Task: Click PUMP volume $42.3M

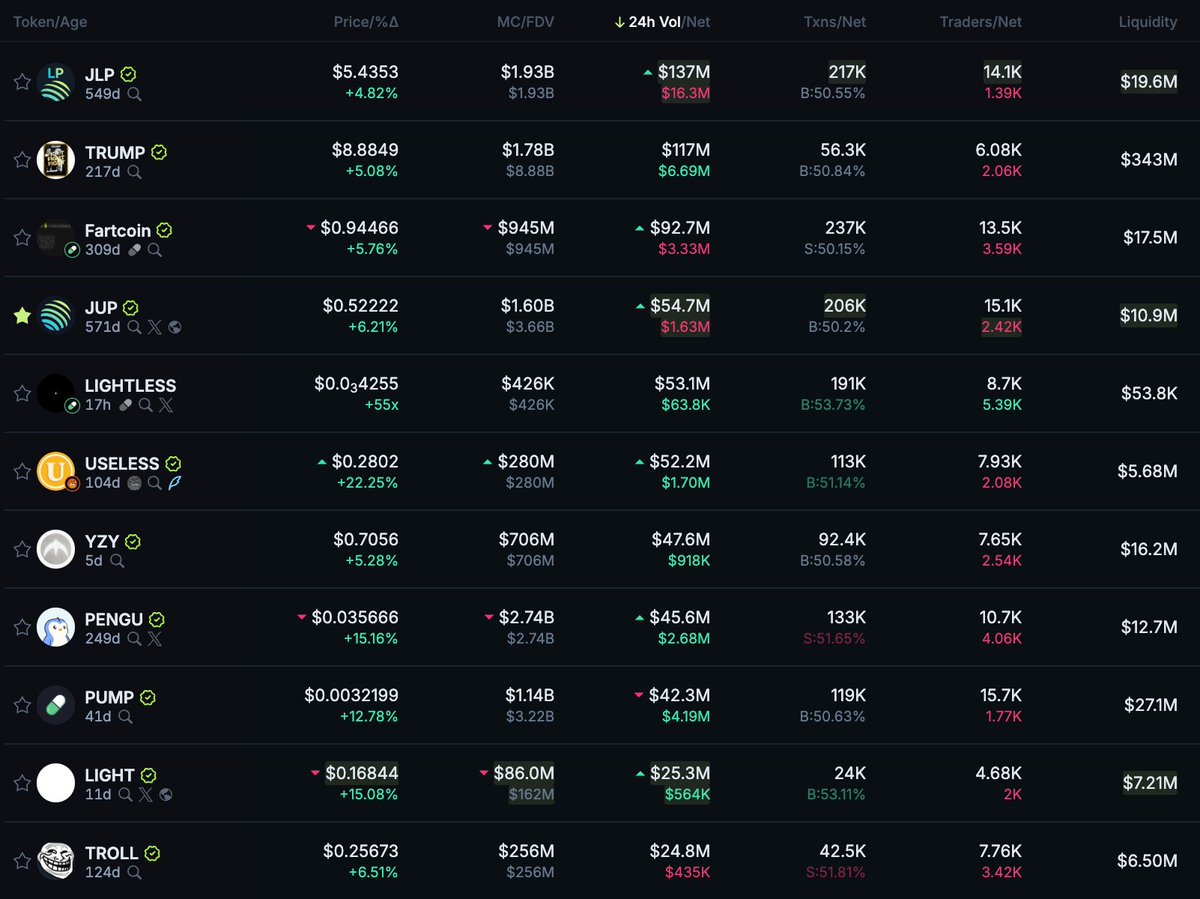Action: (x=681, y=696)
